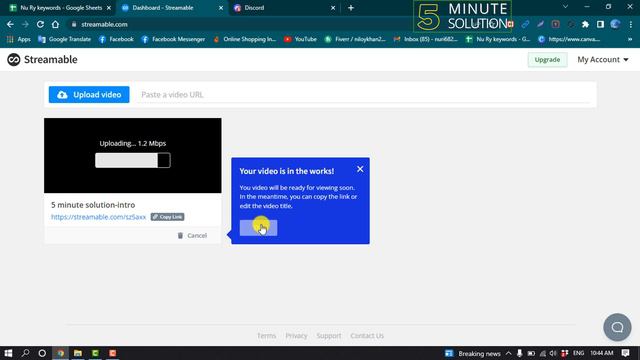Open the Online Shopping bookmark
This screenshot has width=640, height=360.
[244, 39]
